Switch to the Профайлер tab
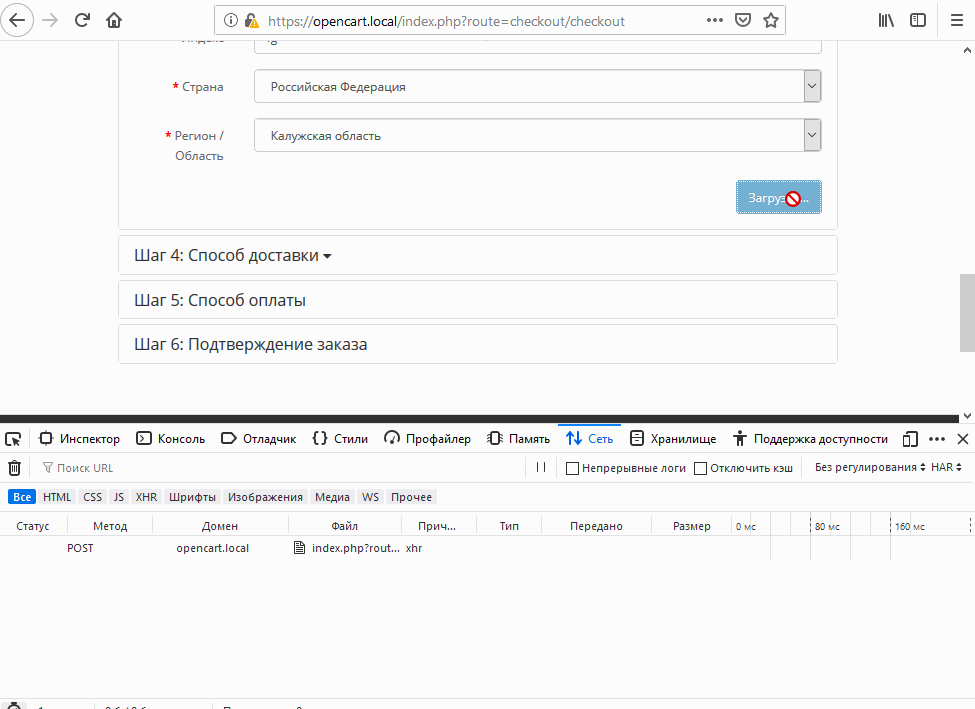Screen dimensions: 975x709 (427, 439)
